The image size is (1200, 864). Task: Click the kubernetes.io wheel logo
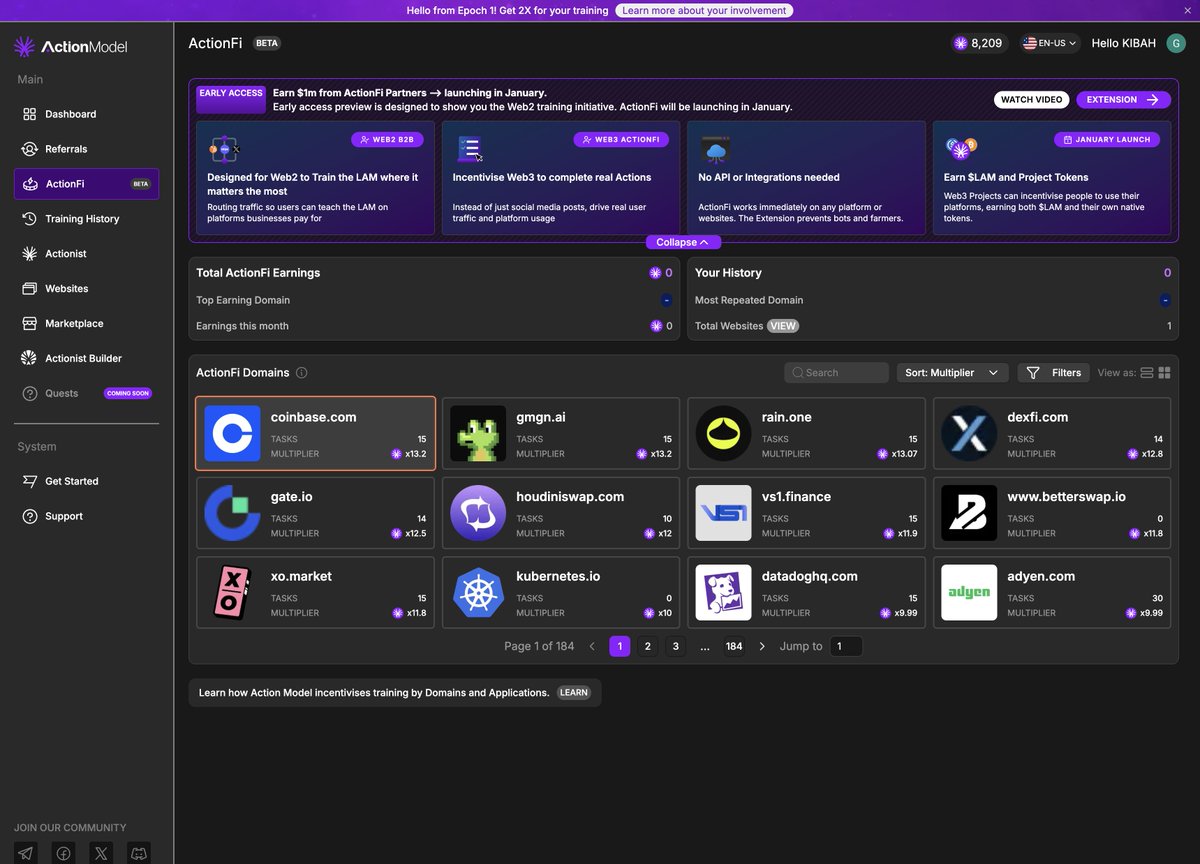(x=478, y=593)
